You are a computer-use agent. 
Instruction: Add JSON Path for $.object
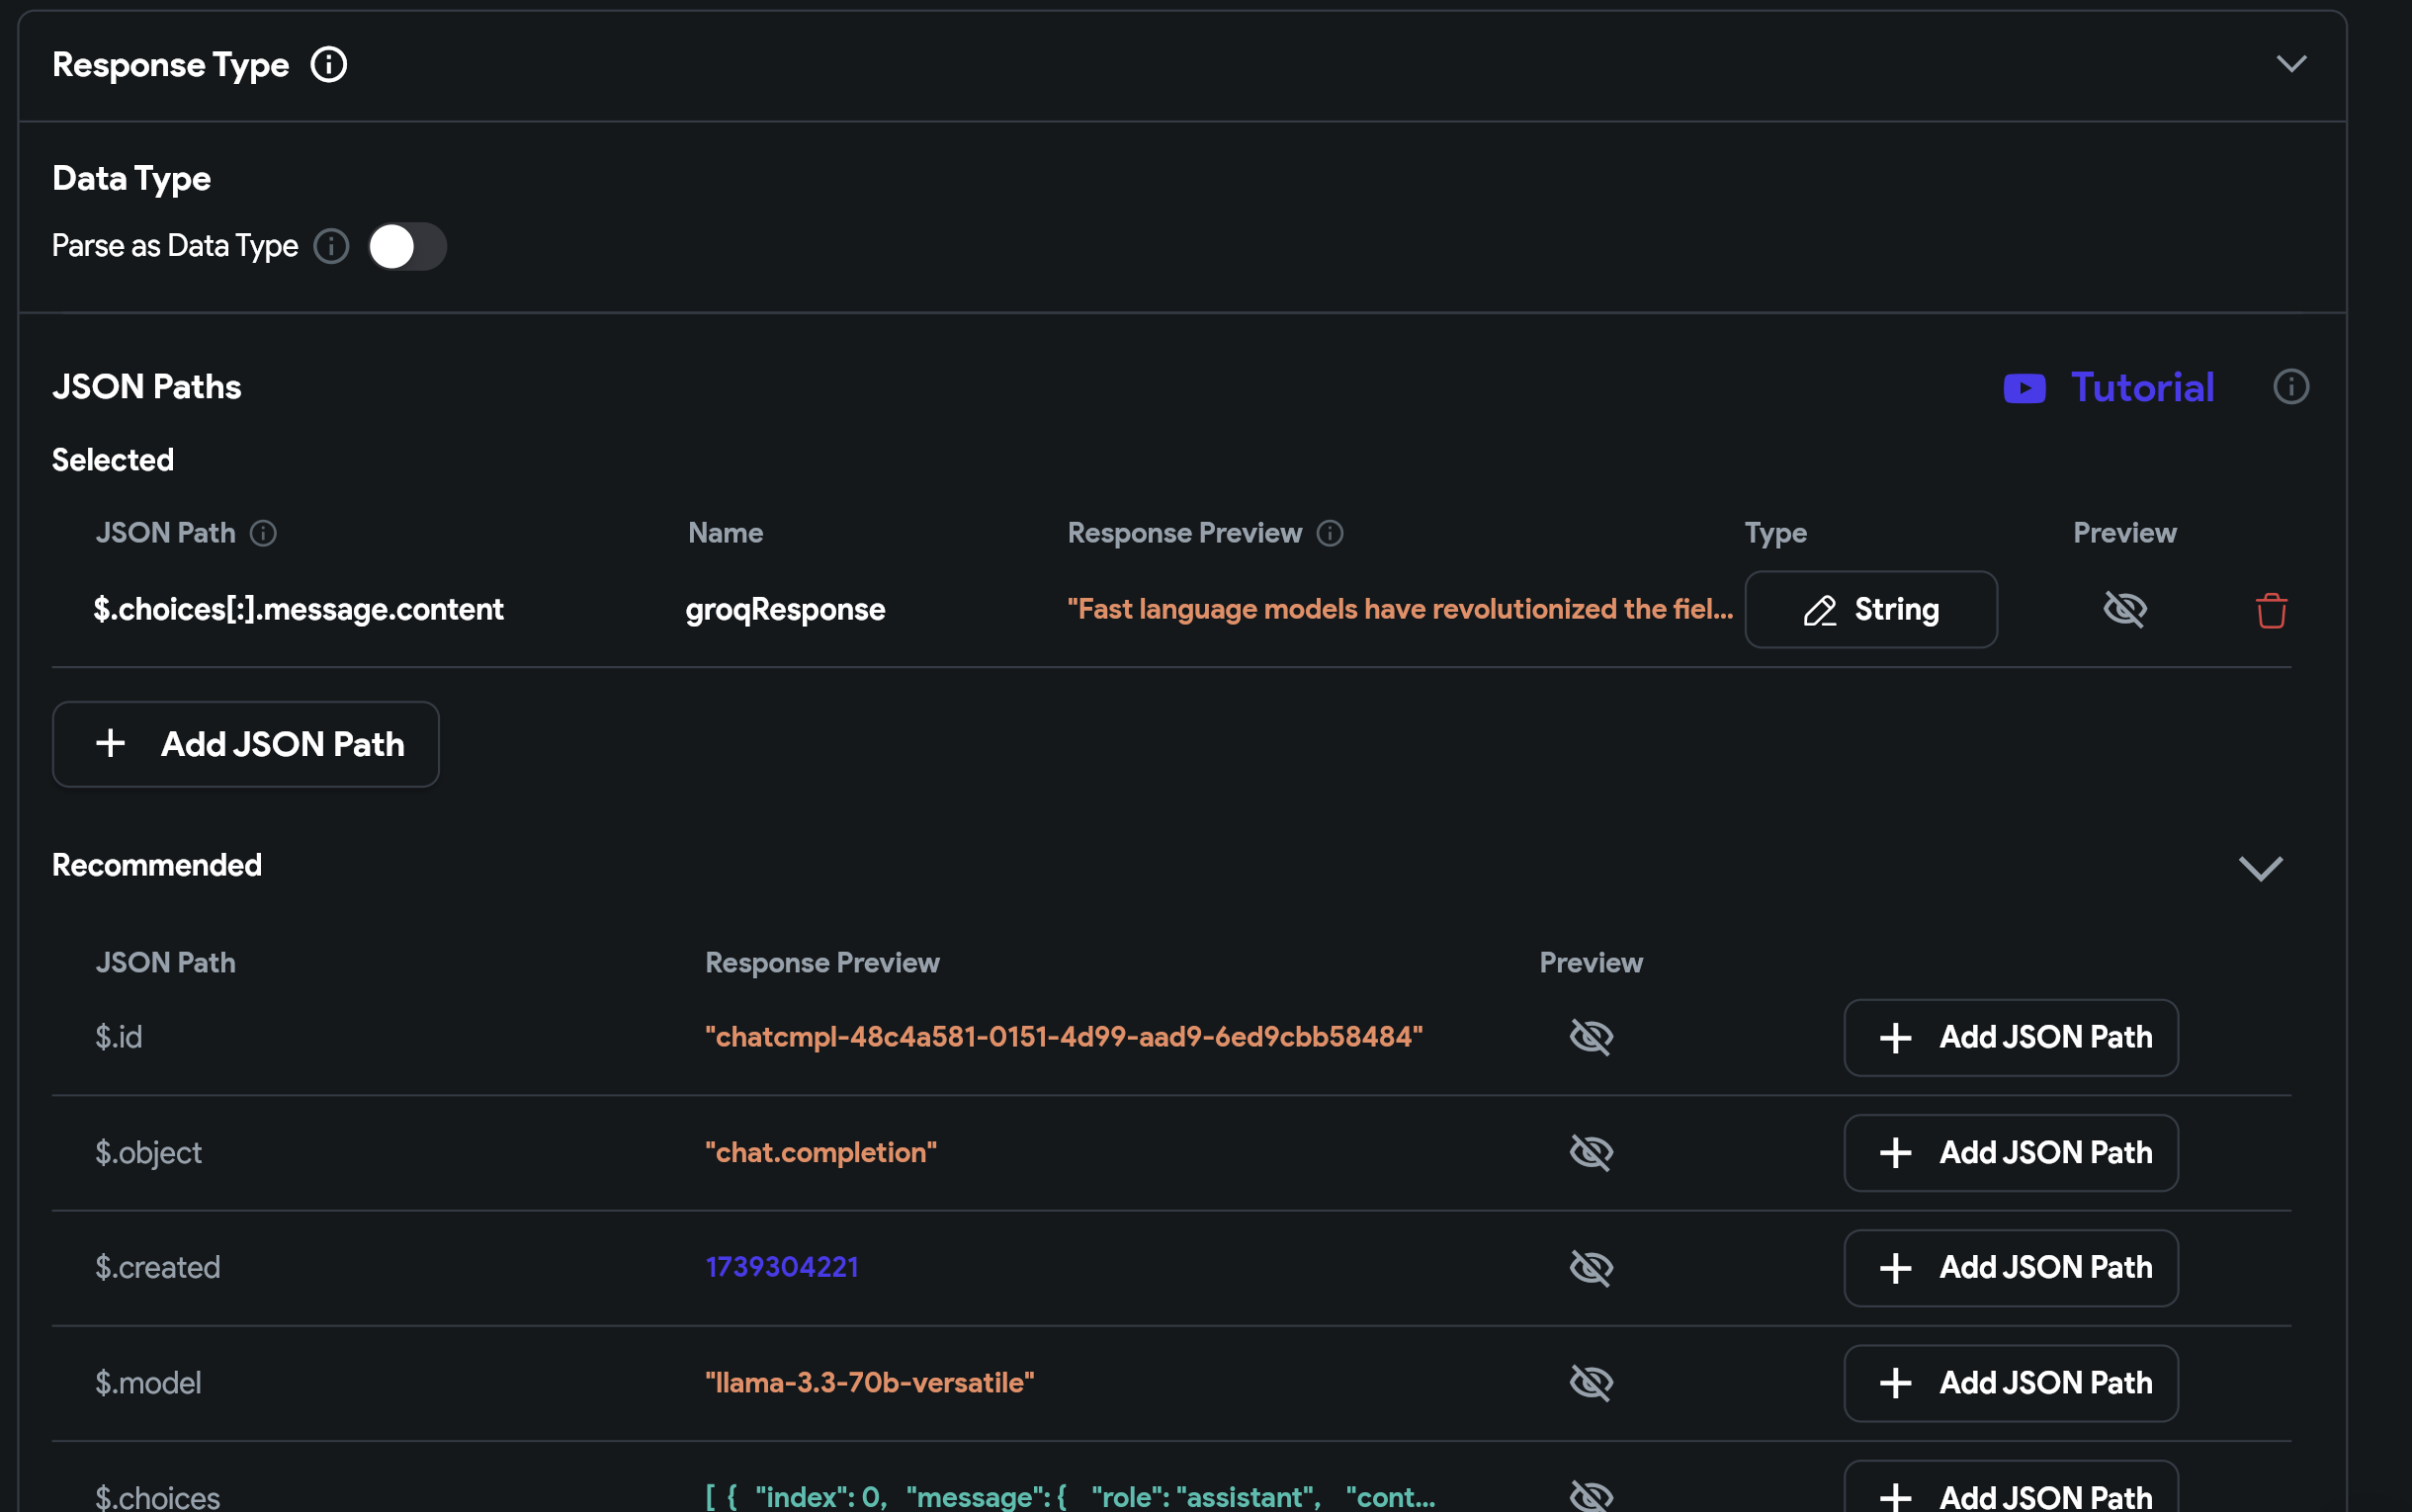(x=2010, y=1153)
